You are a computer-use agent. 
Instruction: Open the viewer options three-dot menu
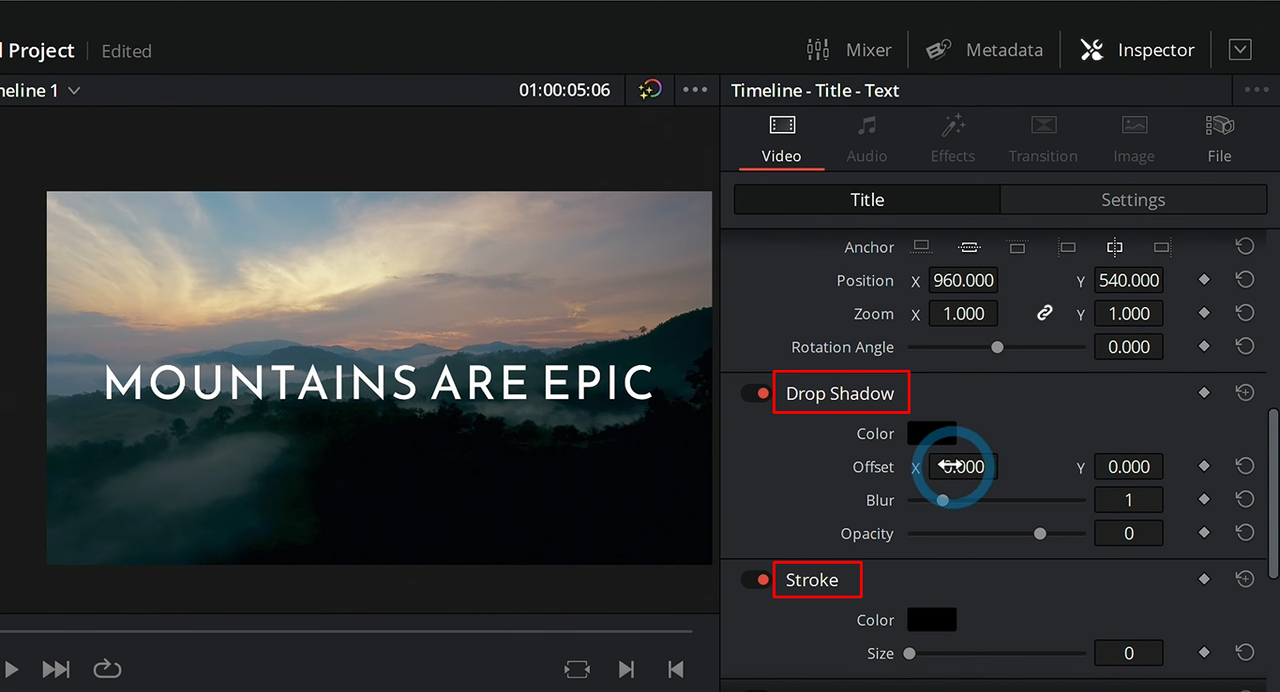click(696, 90)
